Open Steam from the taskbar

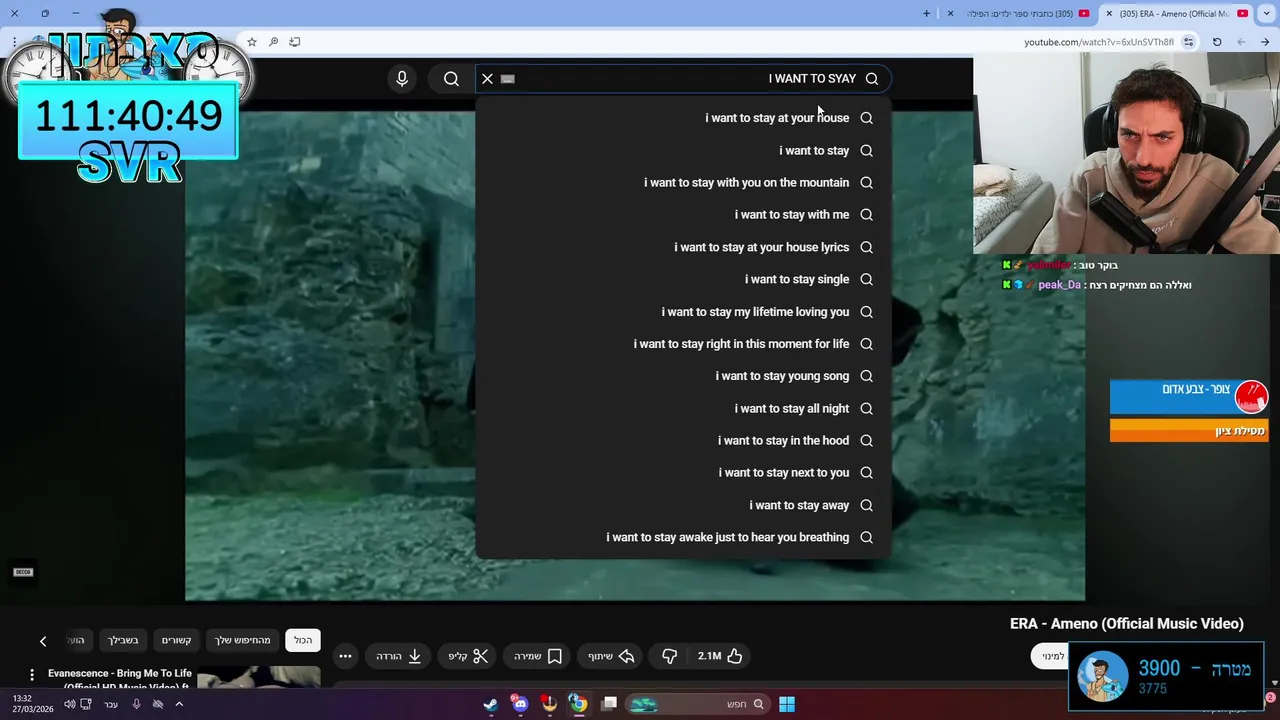click(491, 704)
